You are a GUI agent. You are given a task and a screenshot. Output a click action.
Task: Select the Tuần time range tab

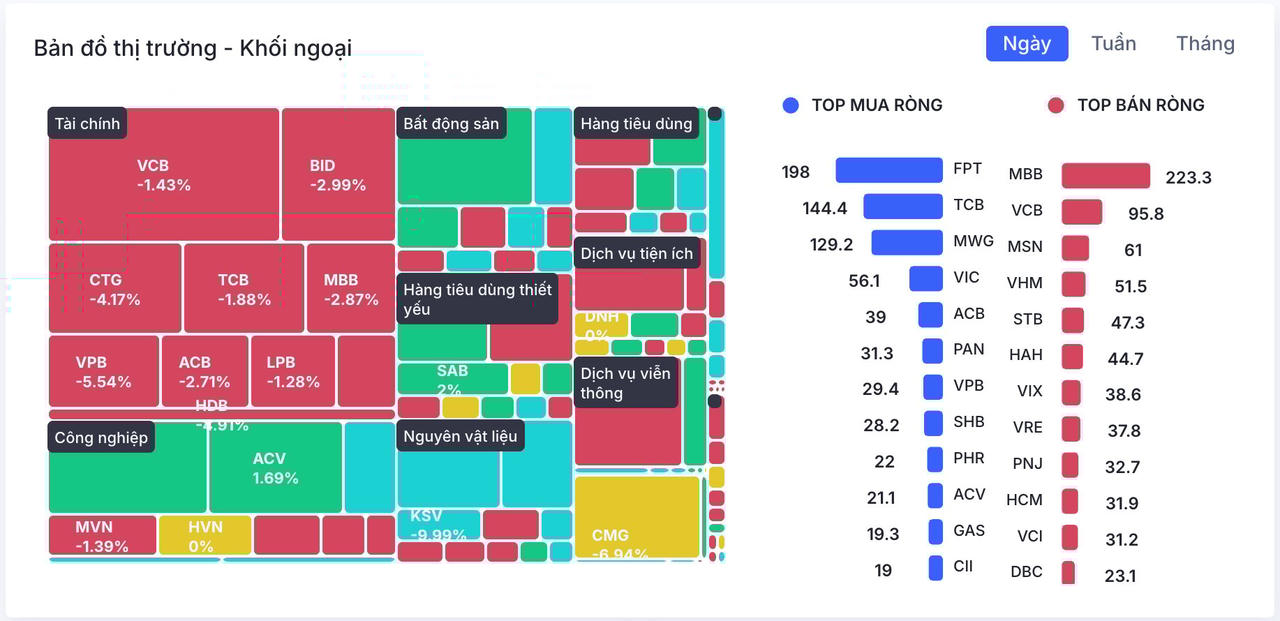pos(1113,44)
